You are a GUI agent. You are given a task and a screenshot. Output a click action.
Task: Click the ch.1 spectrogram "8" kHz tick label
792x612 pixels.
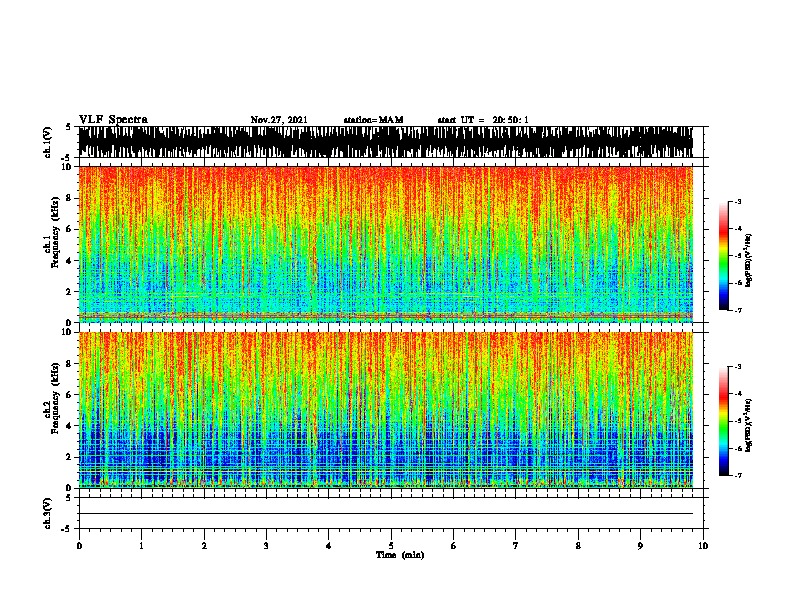pyautogui.click(x=69, y=198)
